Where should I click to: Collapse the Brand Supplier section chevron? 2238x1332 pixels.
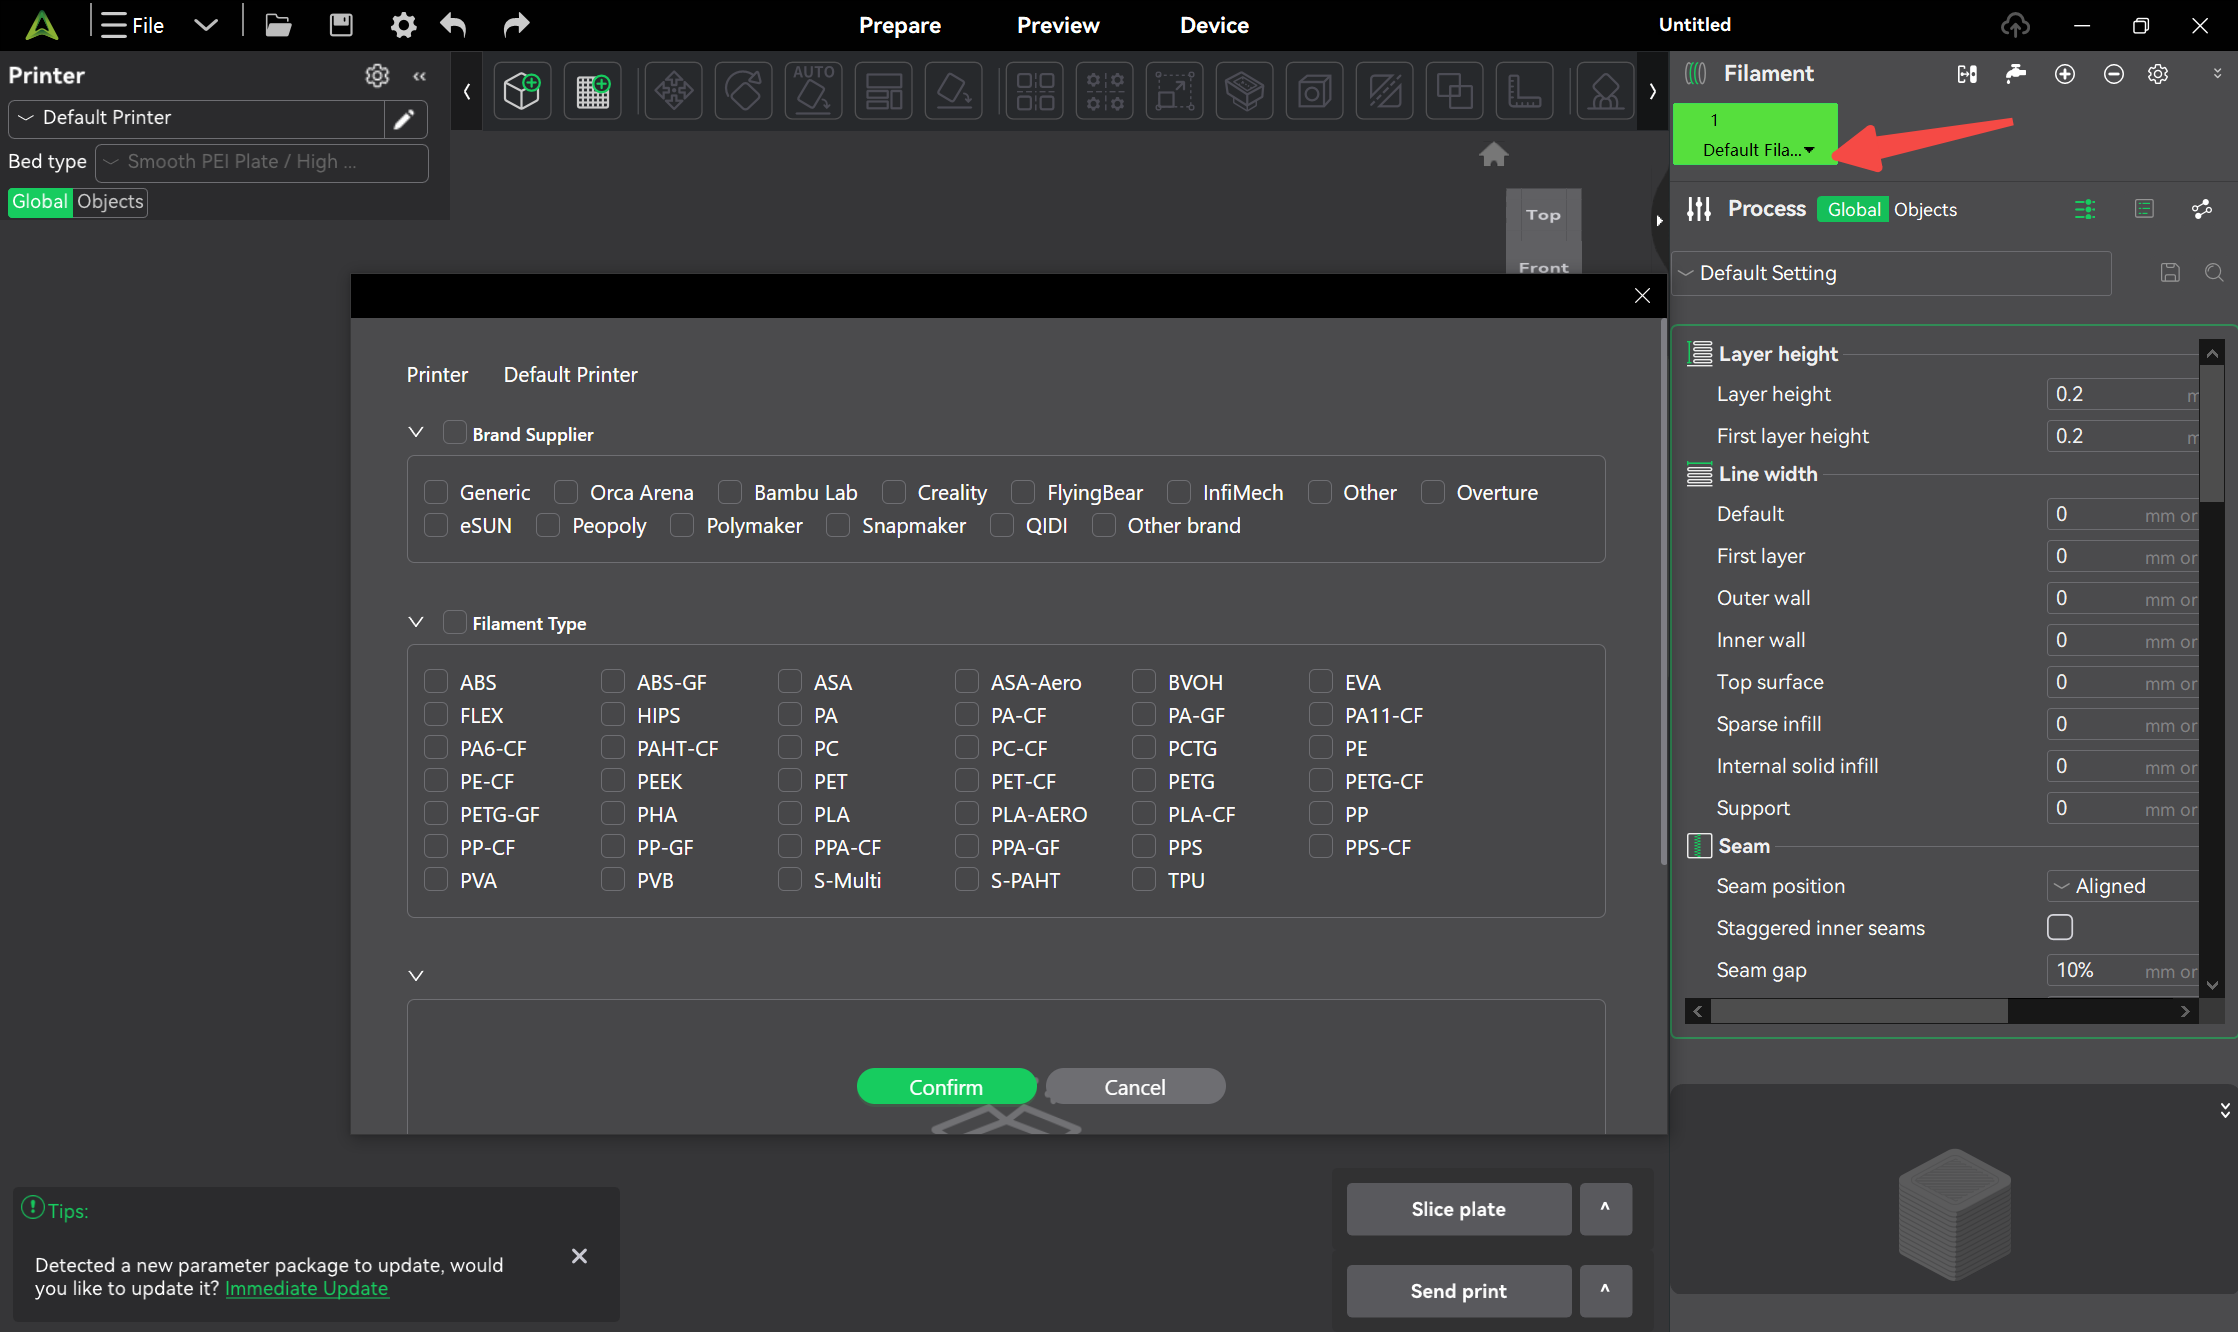(416, 432)
